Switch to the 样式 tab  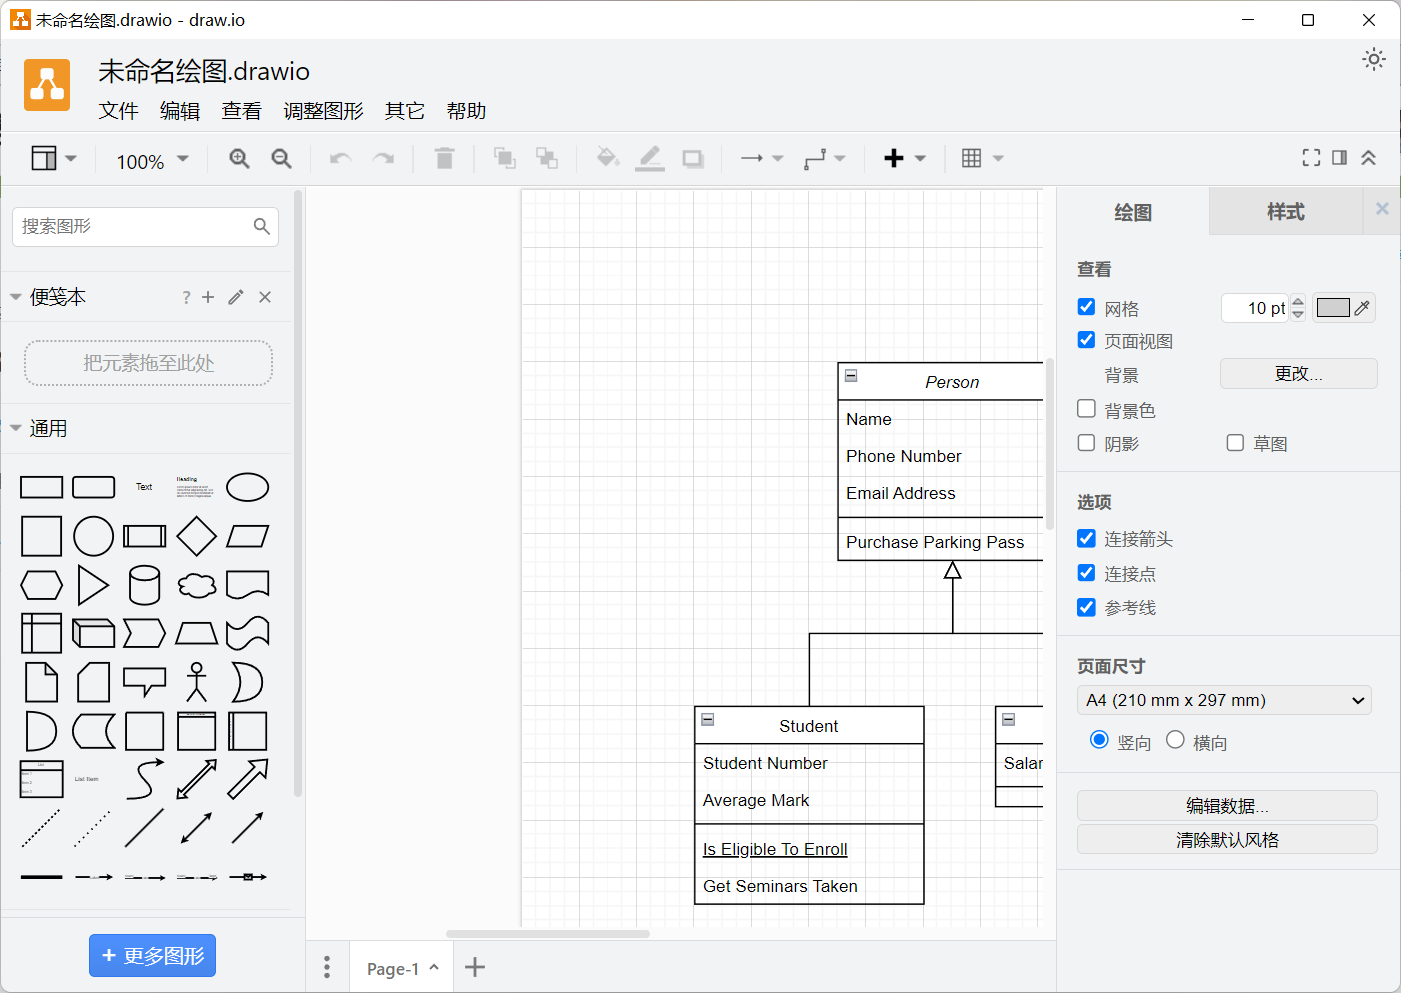[1286, 211]
